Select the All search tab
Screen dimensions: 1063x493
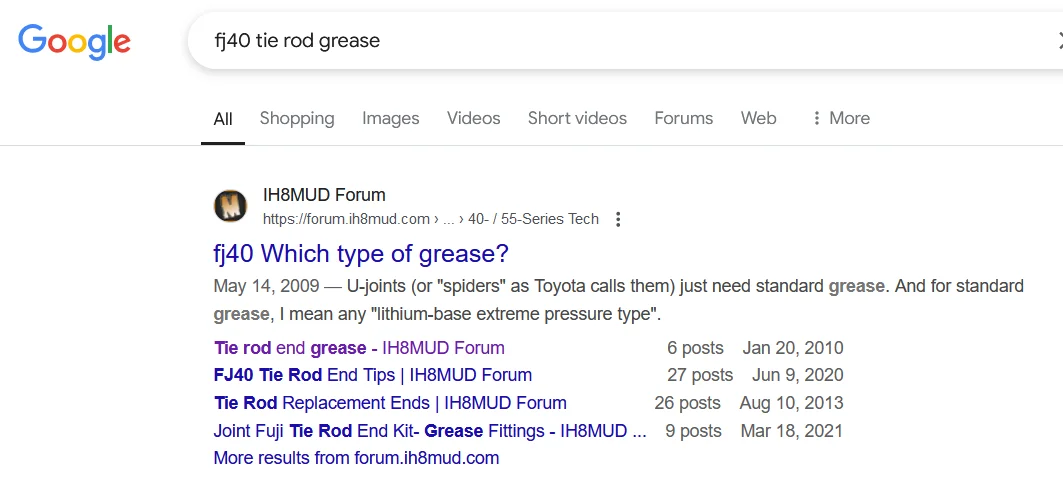coord(223,119)
